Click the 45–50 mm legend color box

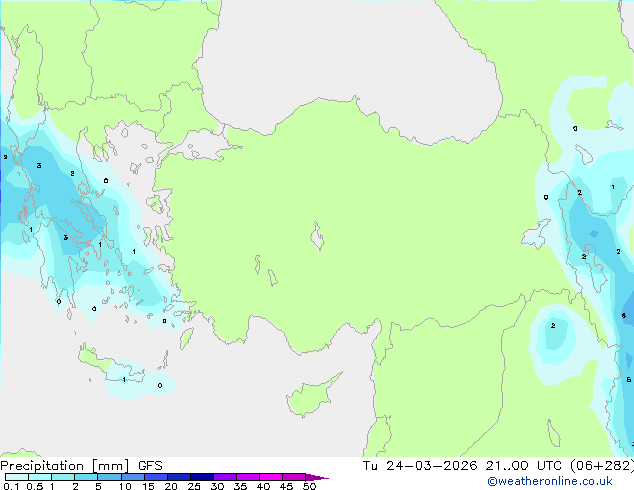(294, 477)
